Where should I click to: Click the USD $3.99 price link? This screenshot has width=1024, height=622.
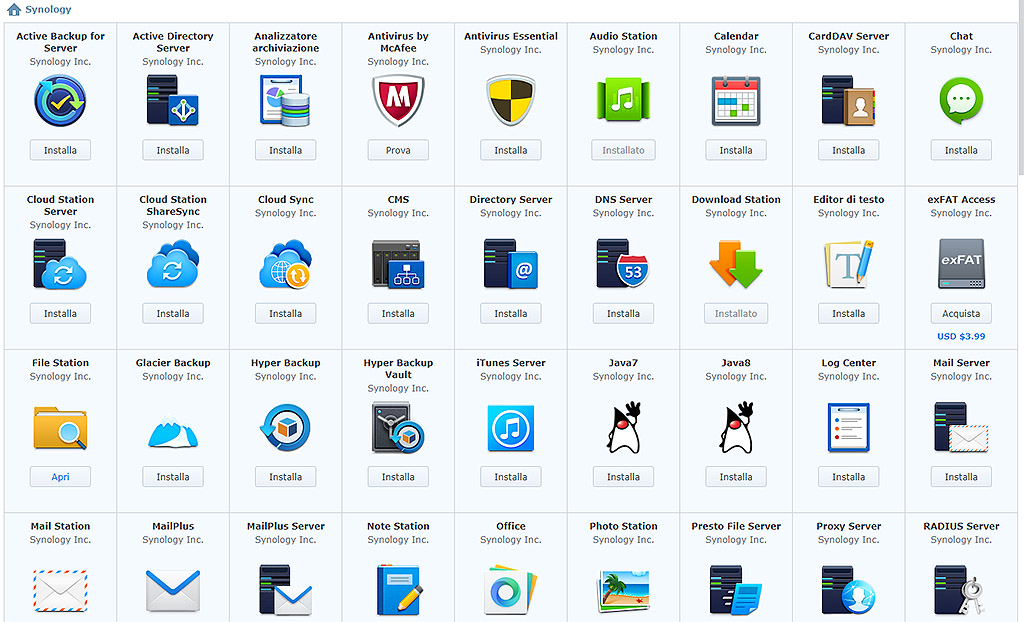pyautogui.click(x=961, y=336)
